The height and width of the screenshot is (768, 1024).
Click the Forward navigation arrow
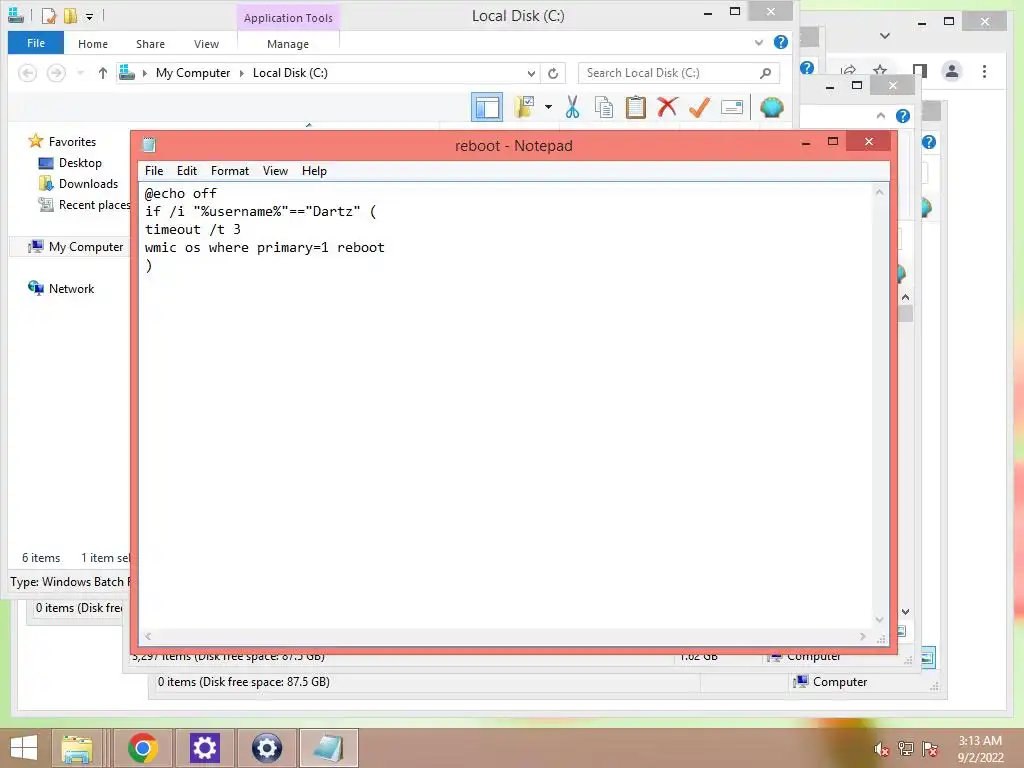click(x=56, y=73)
